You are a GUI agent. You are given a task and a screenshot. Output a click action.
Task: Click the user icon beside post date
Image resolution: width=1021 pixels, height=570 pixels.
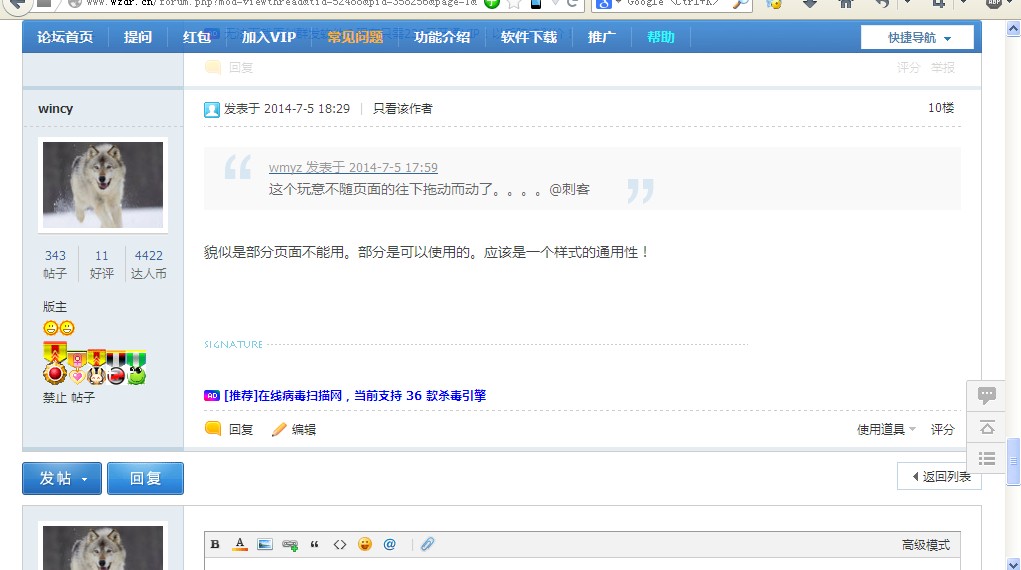[212, 109]
